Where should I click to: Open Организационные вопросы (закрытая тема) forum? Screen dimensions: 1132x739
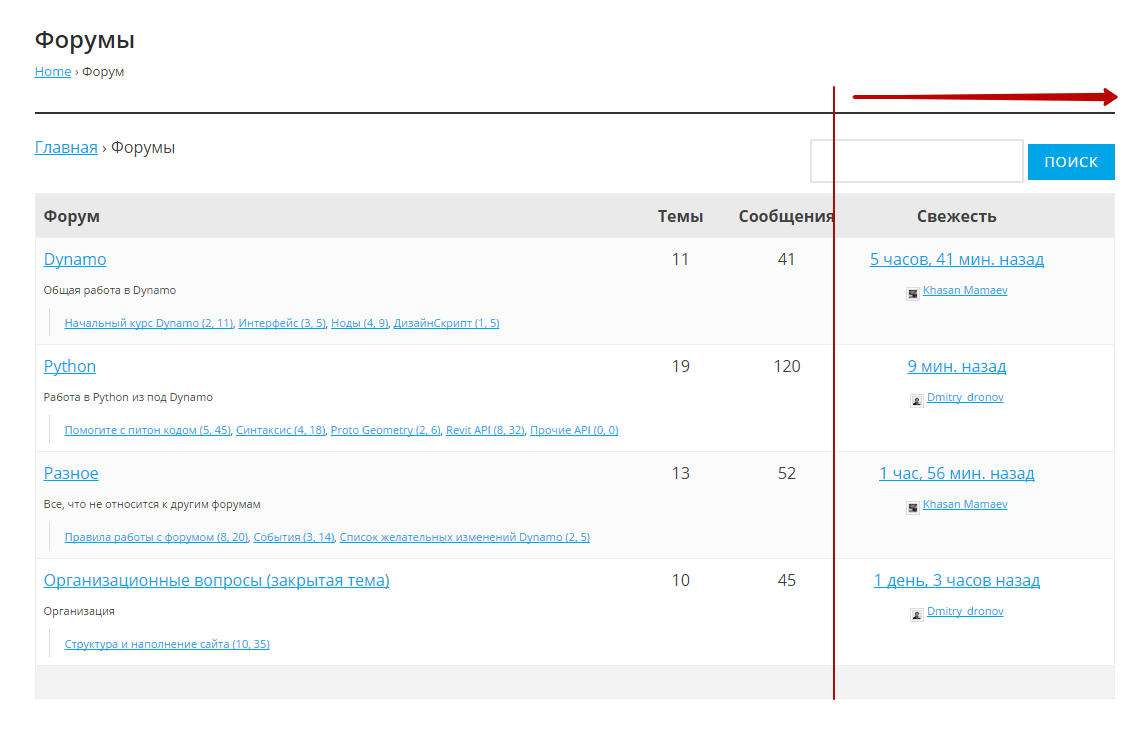click(x=217, y=580)
